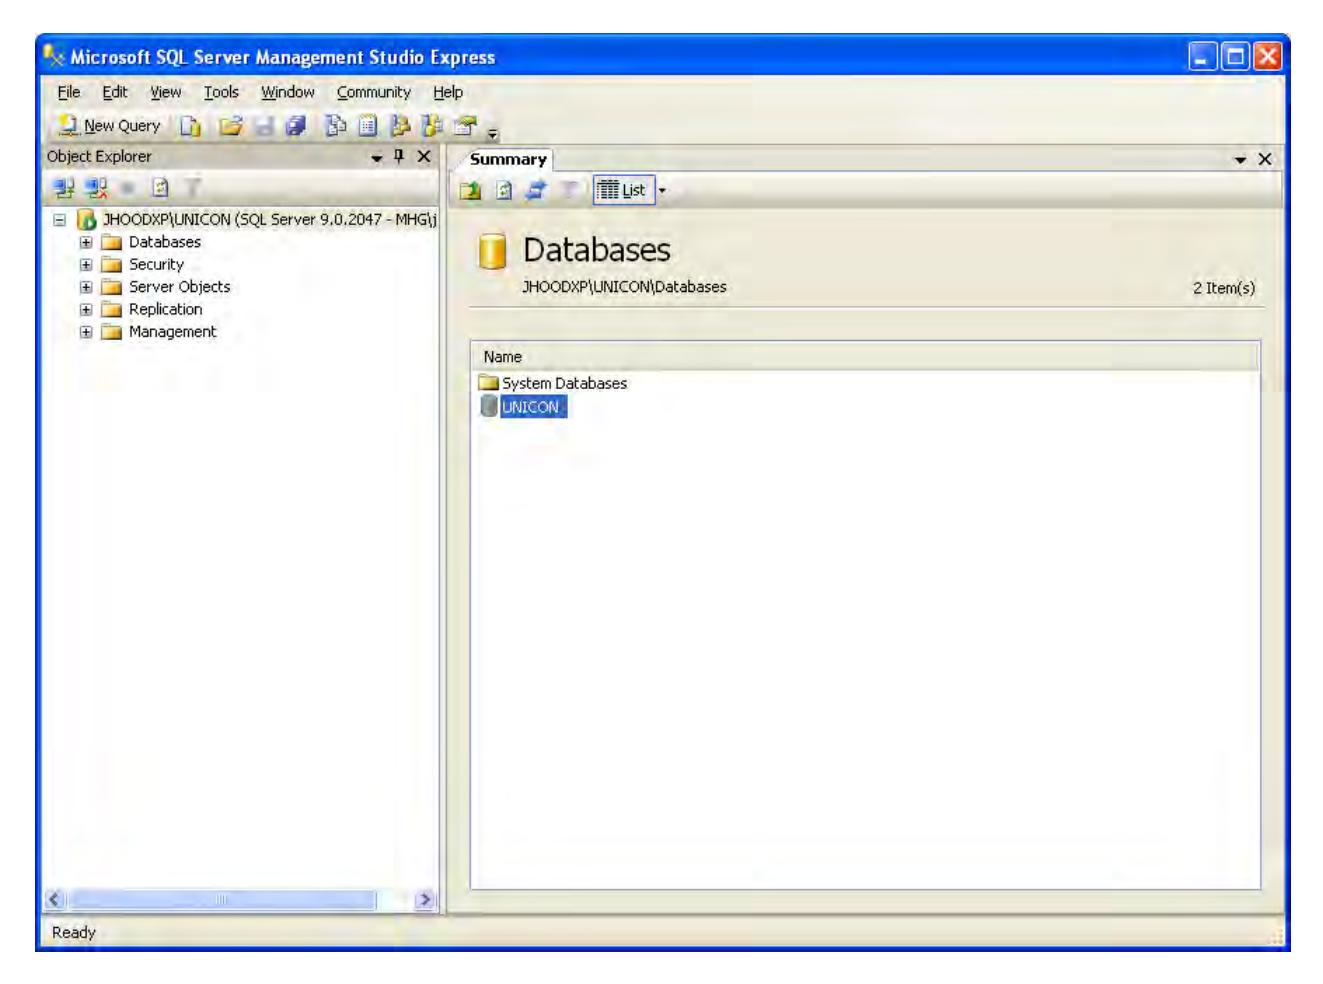Image resolution: width=1323 pixels, height=984 pixels.
Task: Open the Window menu
Action: pos(288,92)
